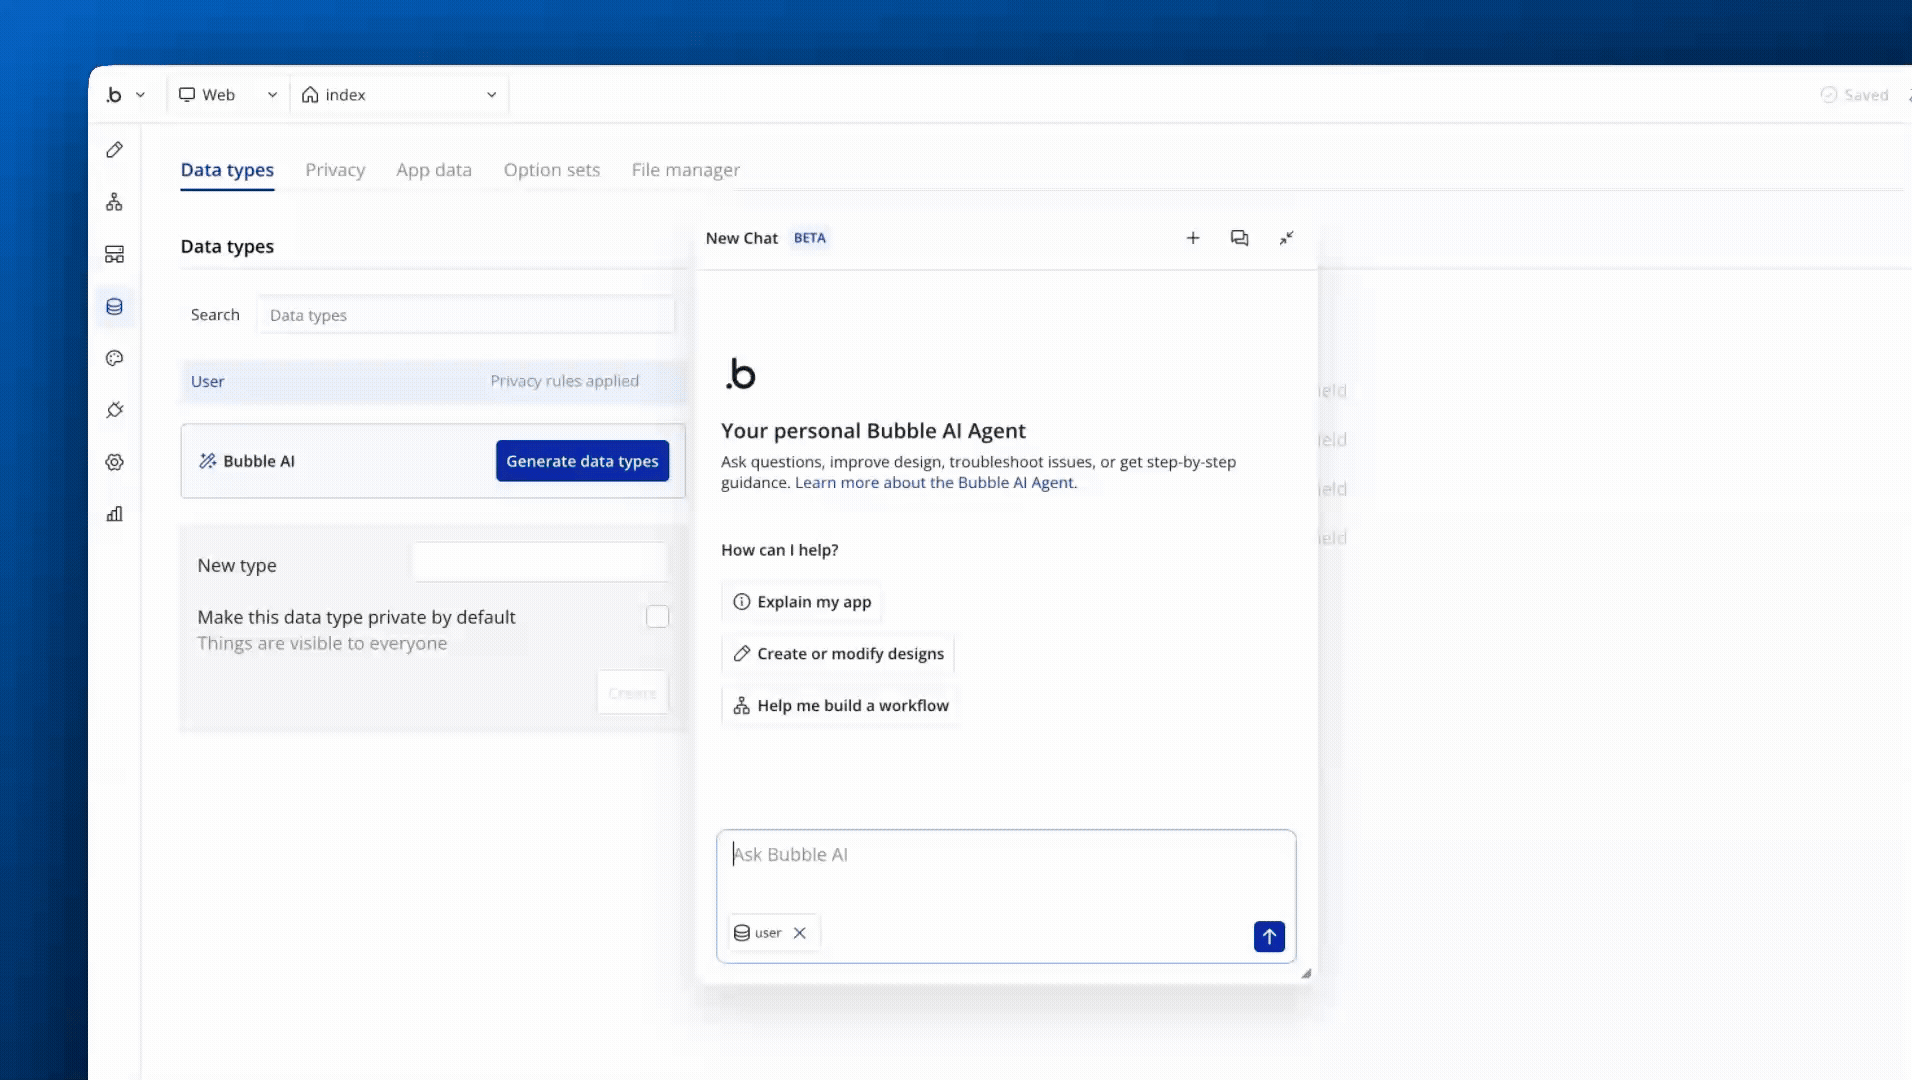Open the Settings gear icon in sidebar
This screenshot has height=1080, width=1912.
click(x=115, y=462)
